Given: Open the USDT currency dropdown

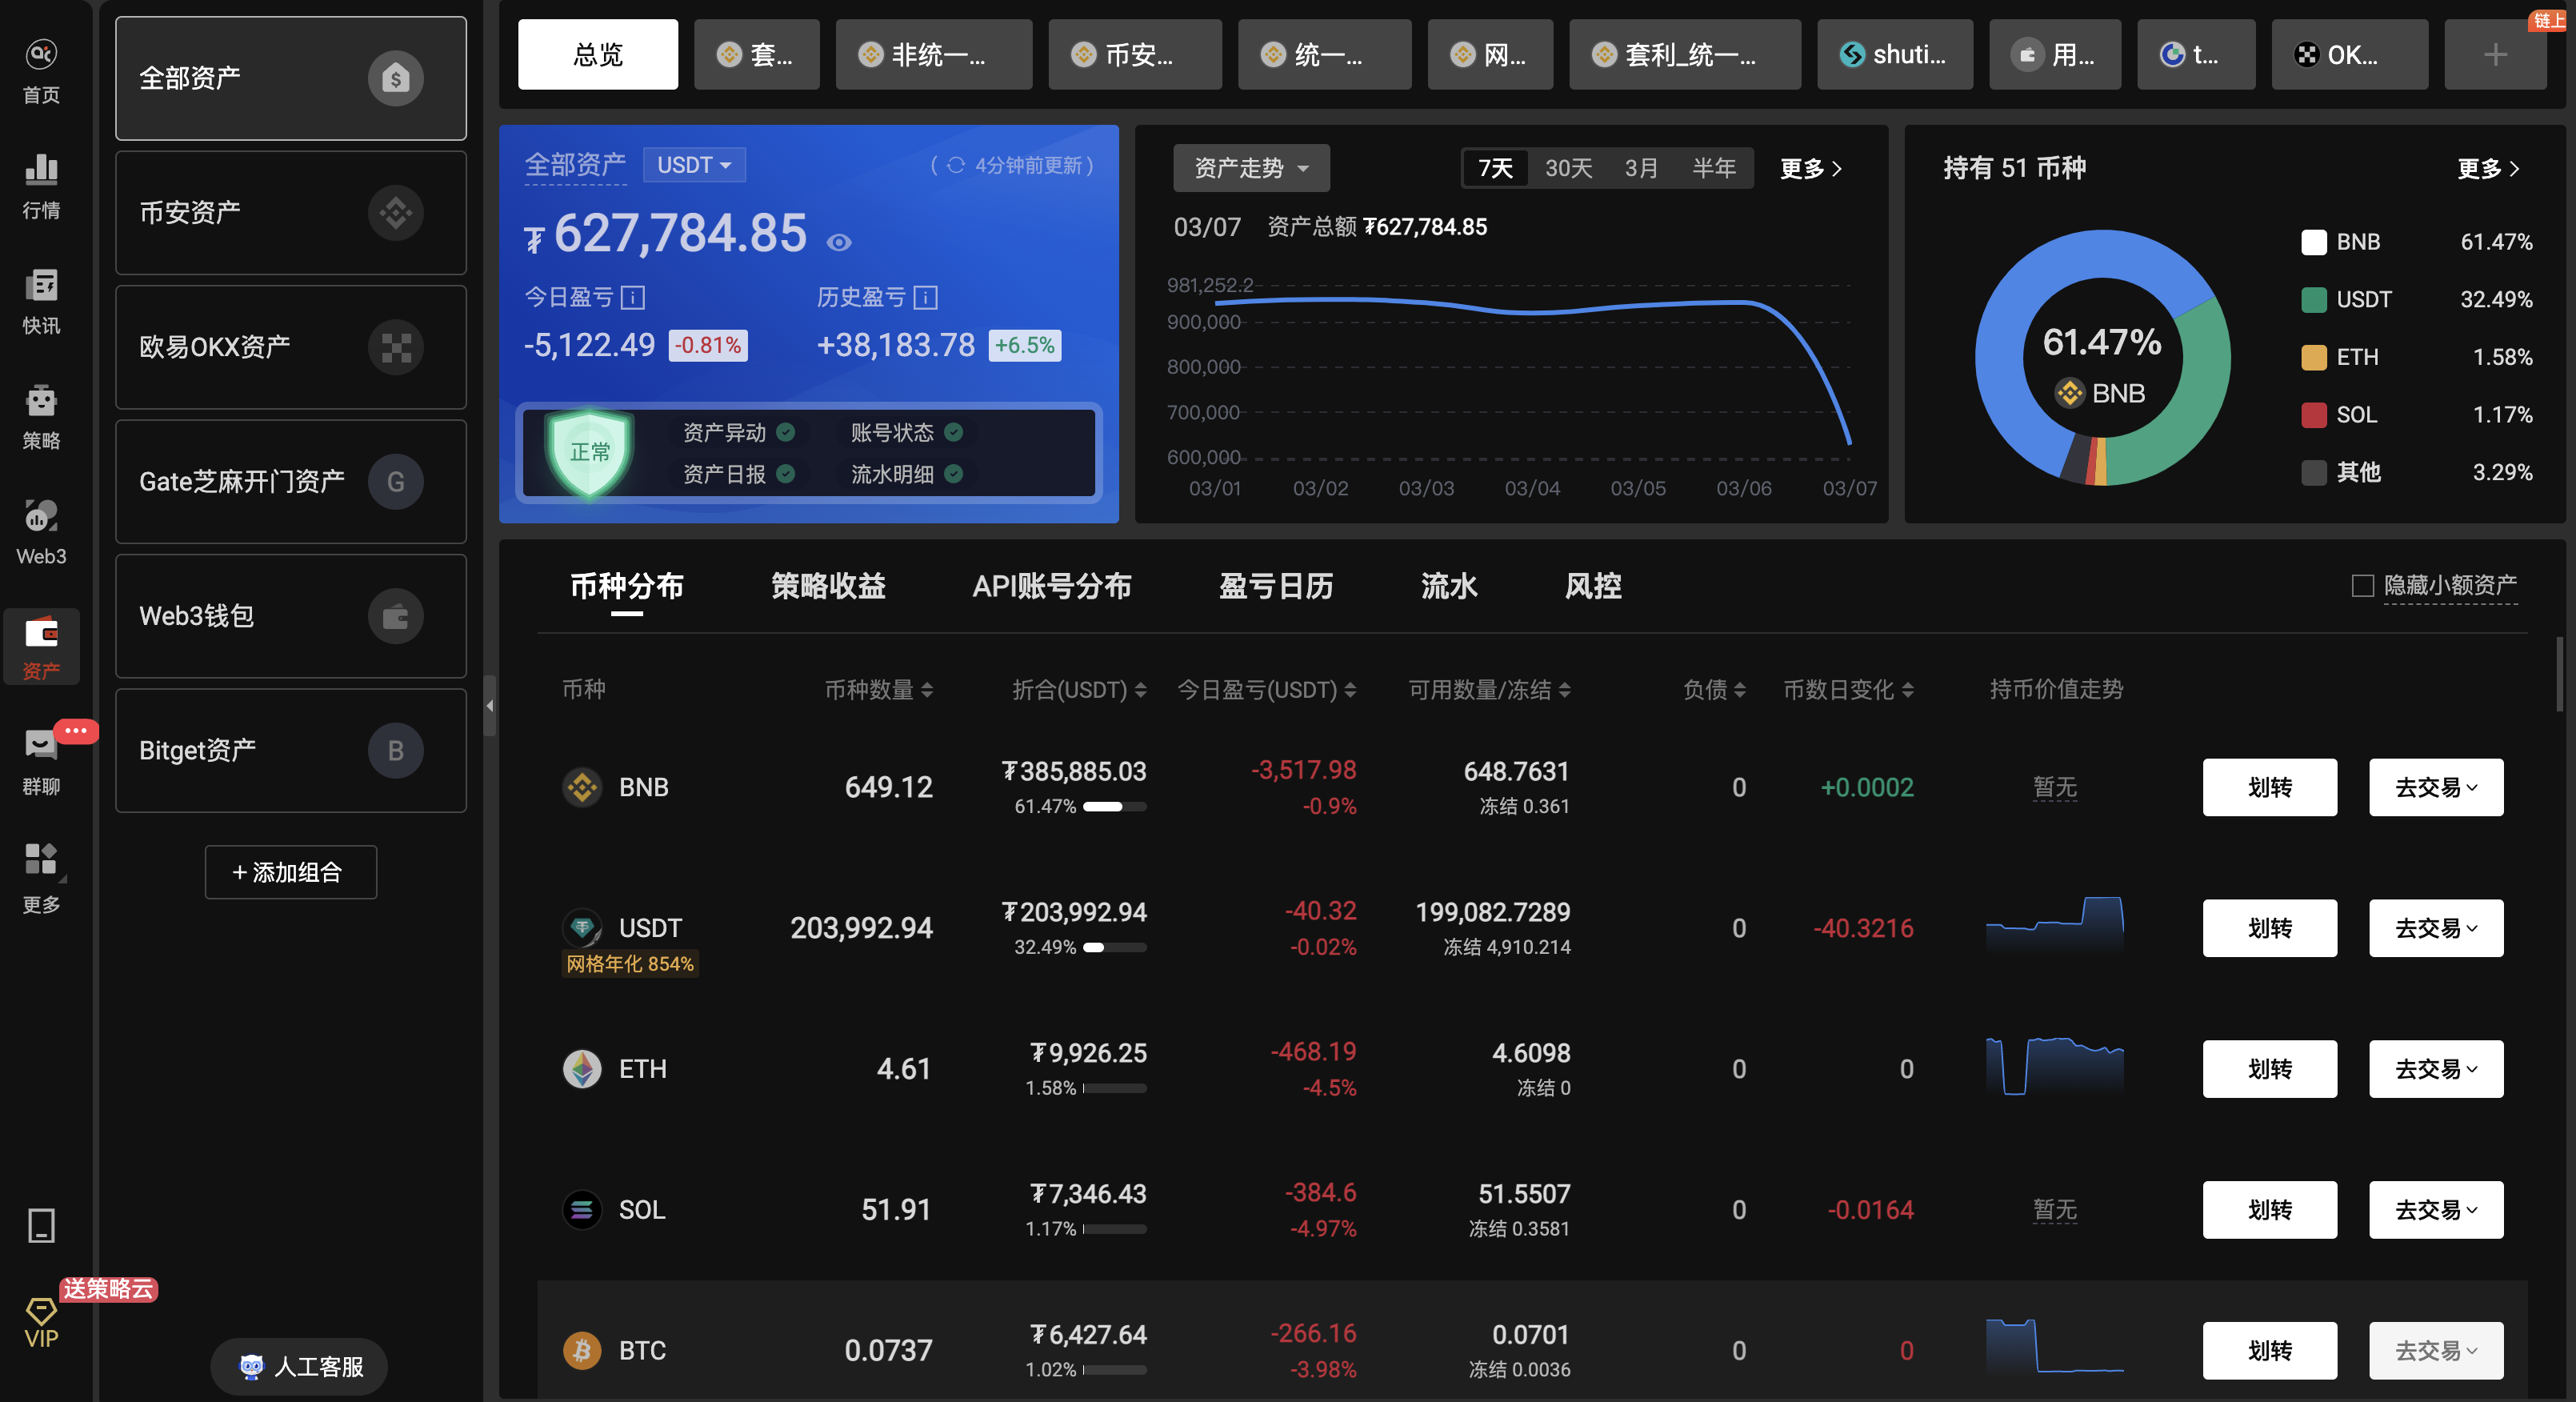Looking at the screenshot, I should 694,164.
